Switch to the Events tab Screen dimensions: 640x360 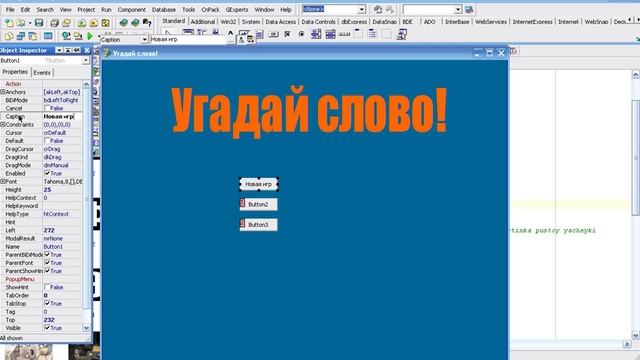42,73
